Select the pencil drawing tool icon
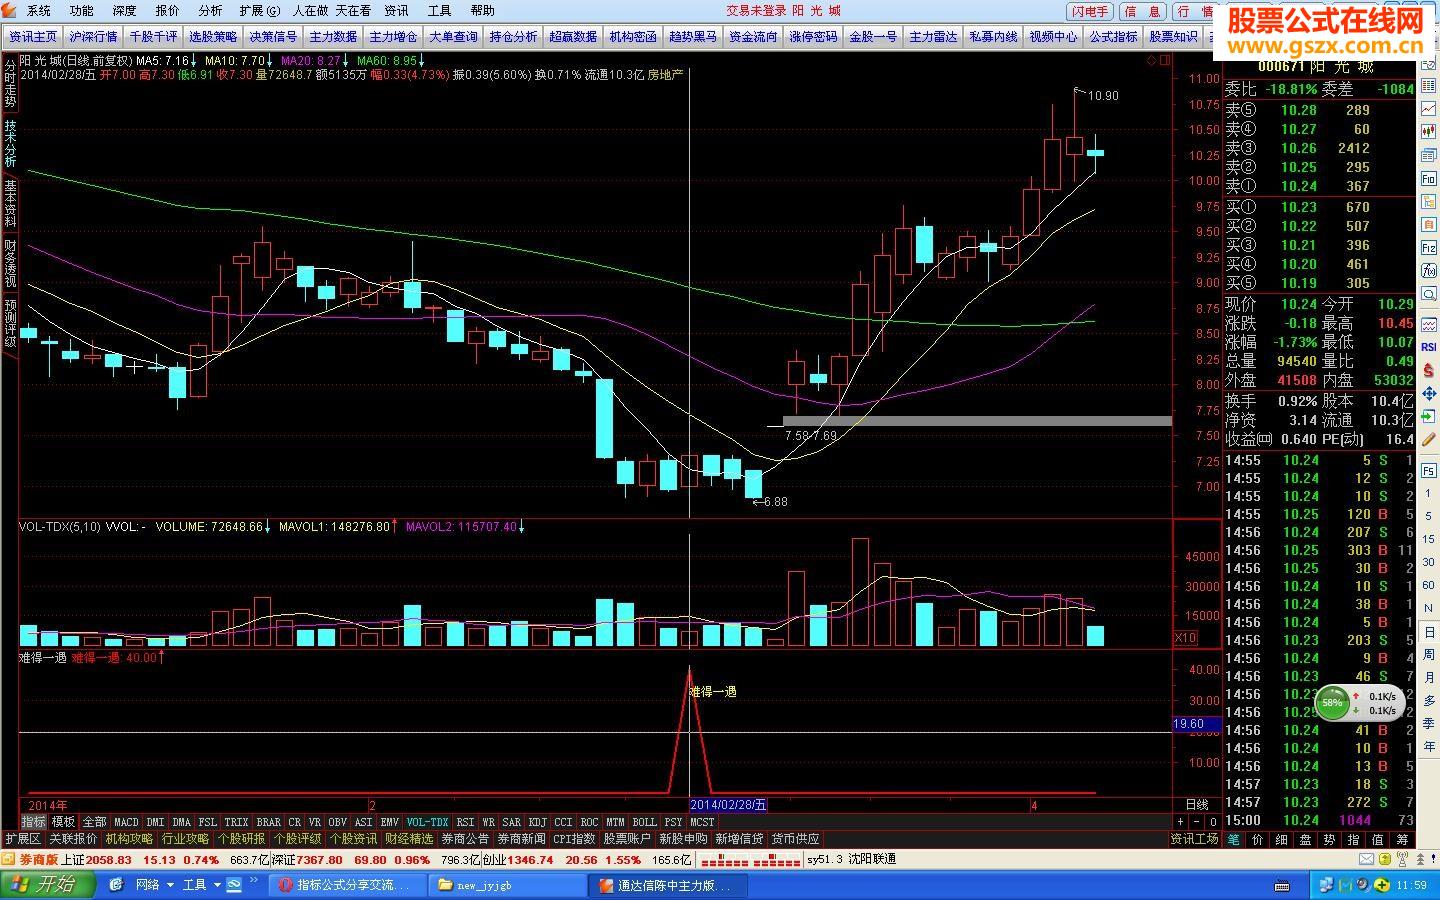The width and height of the screenshot is (1440, 900). (x=1429, y=440)
